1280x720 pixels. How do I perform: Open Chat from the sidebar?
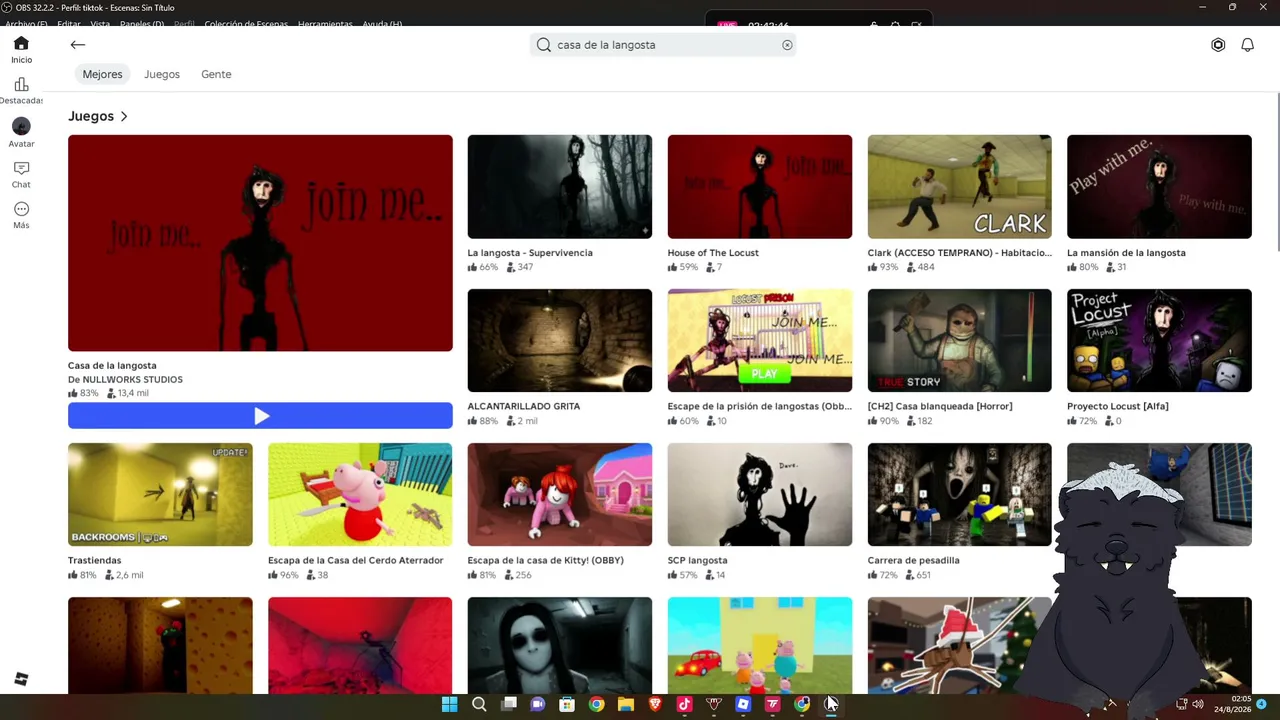click(21, 174)
